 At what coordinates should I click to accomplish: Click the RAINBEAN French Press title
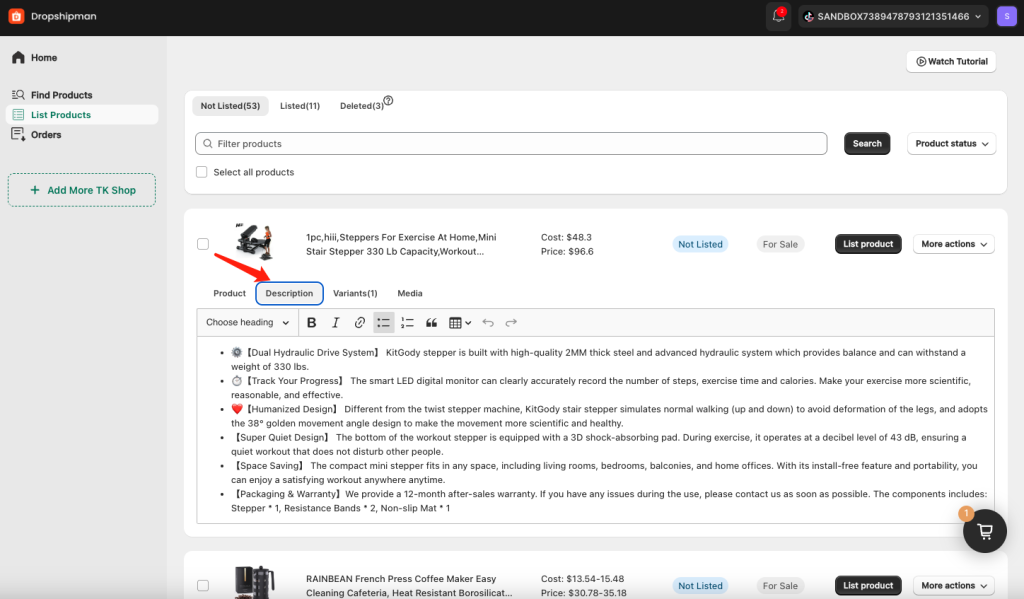(x=409, y=586)
